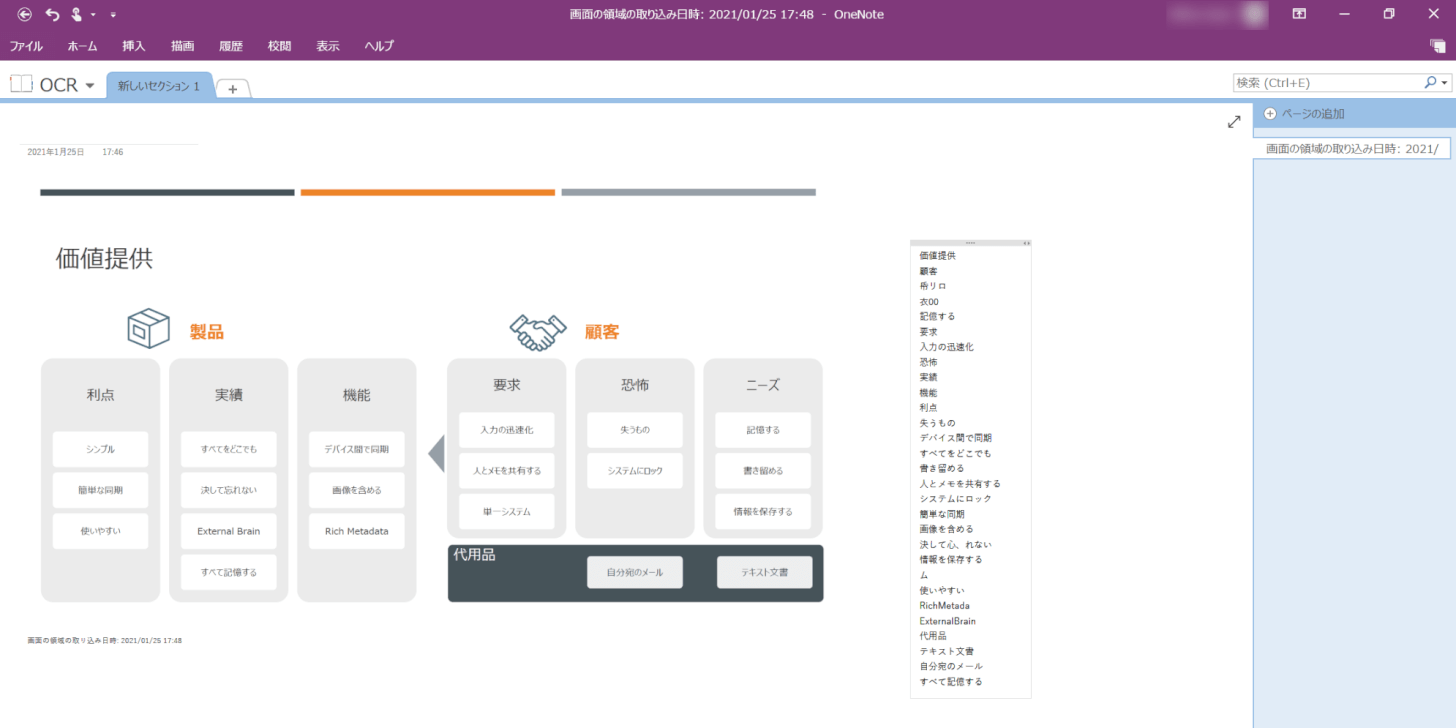The height and width of the screenshot is (728, 1456).
Task: Select the 画面の領域の取り込み日時 page in list
Action: pos(1351,149)
